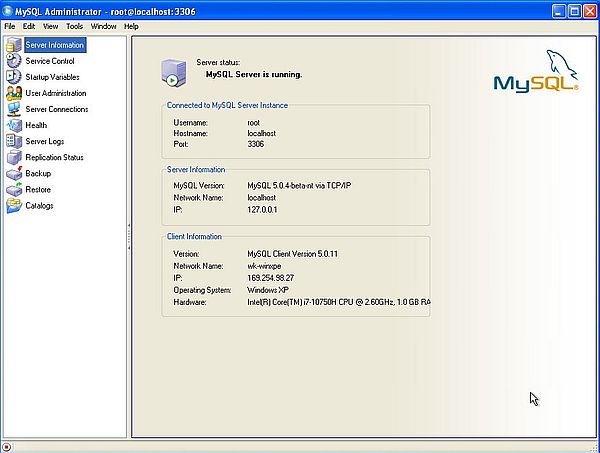This screenshot has height=453, width=600.
Task: Click the Startup Variables icon
Action: point(14,77)
